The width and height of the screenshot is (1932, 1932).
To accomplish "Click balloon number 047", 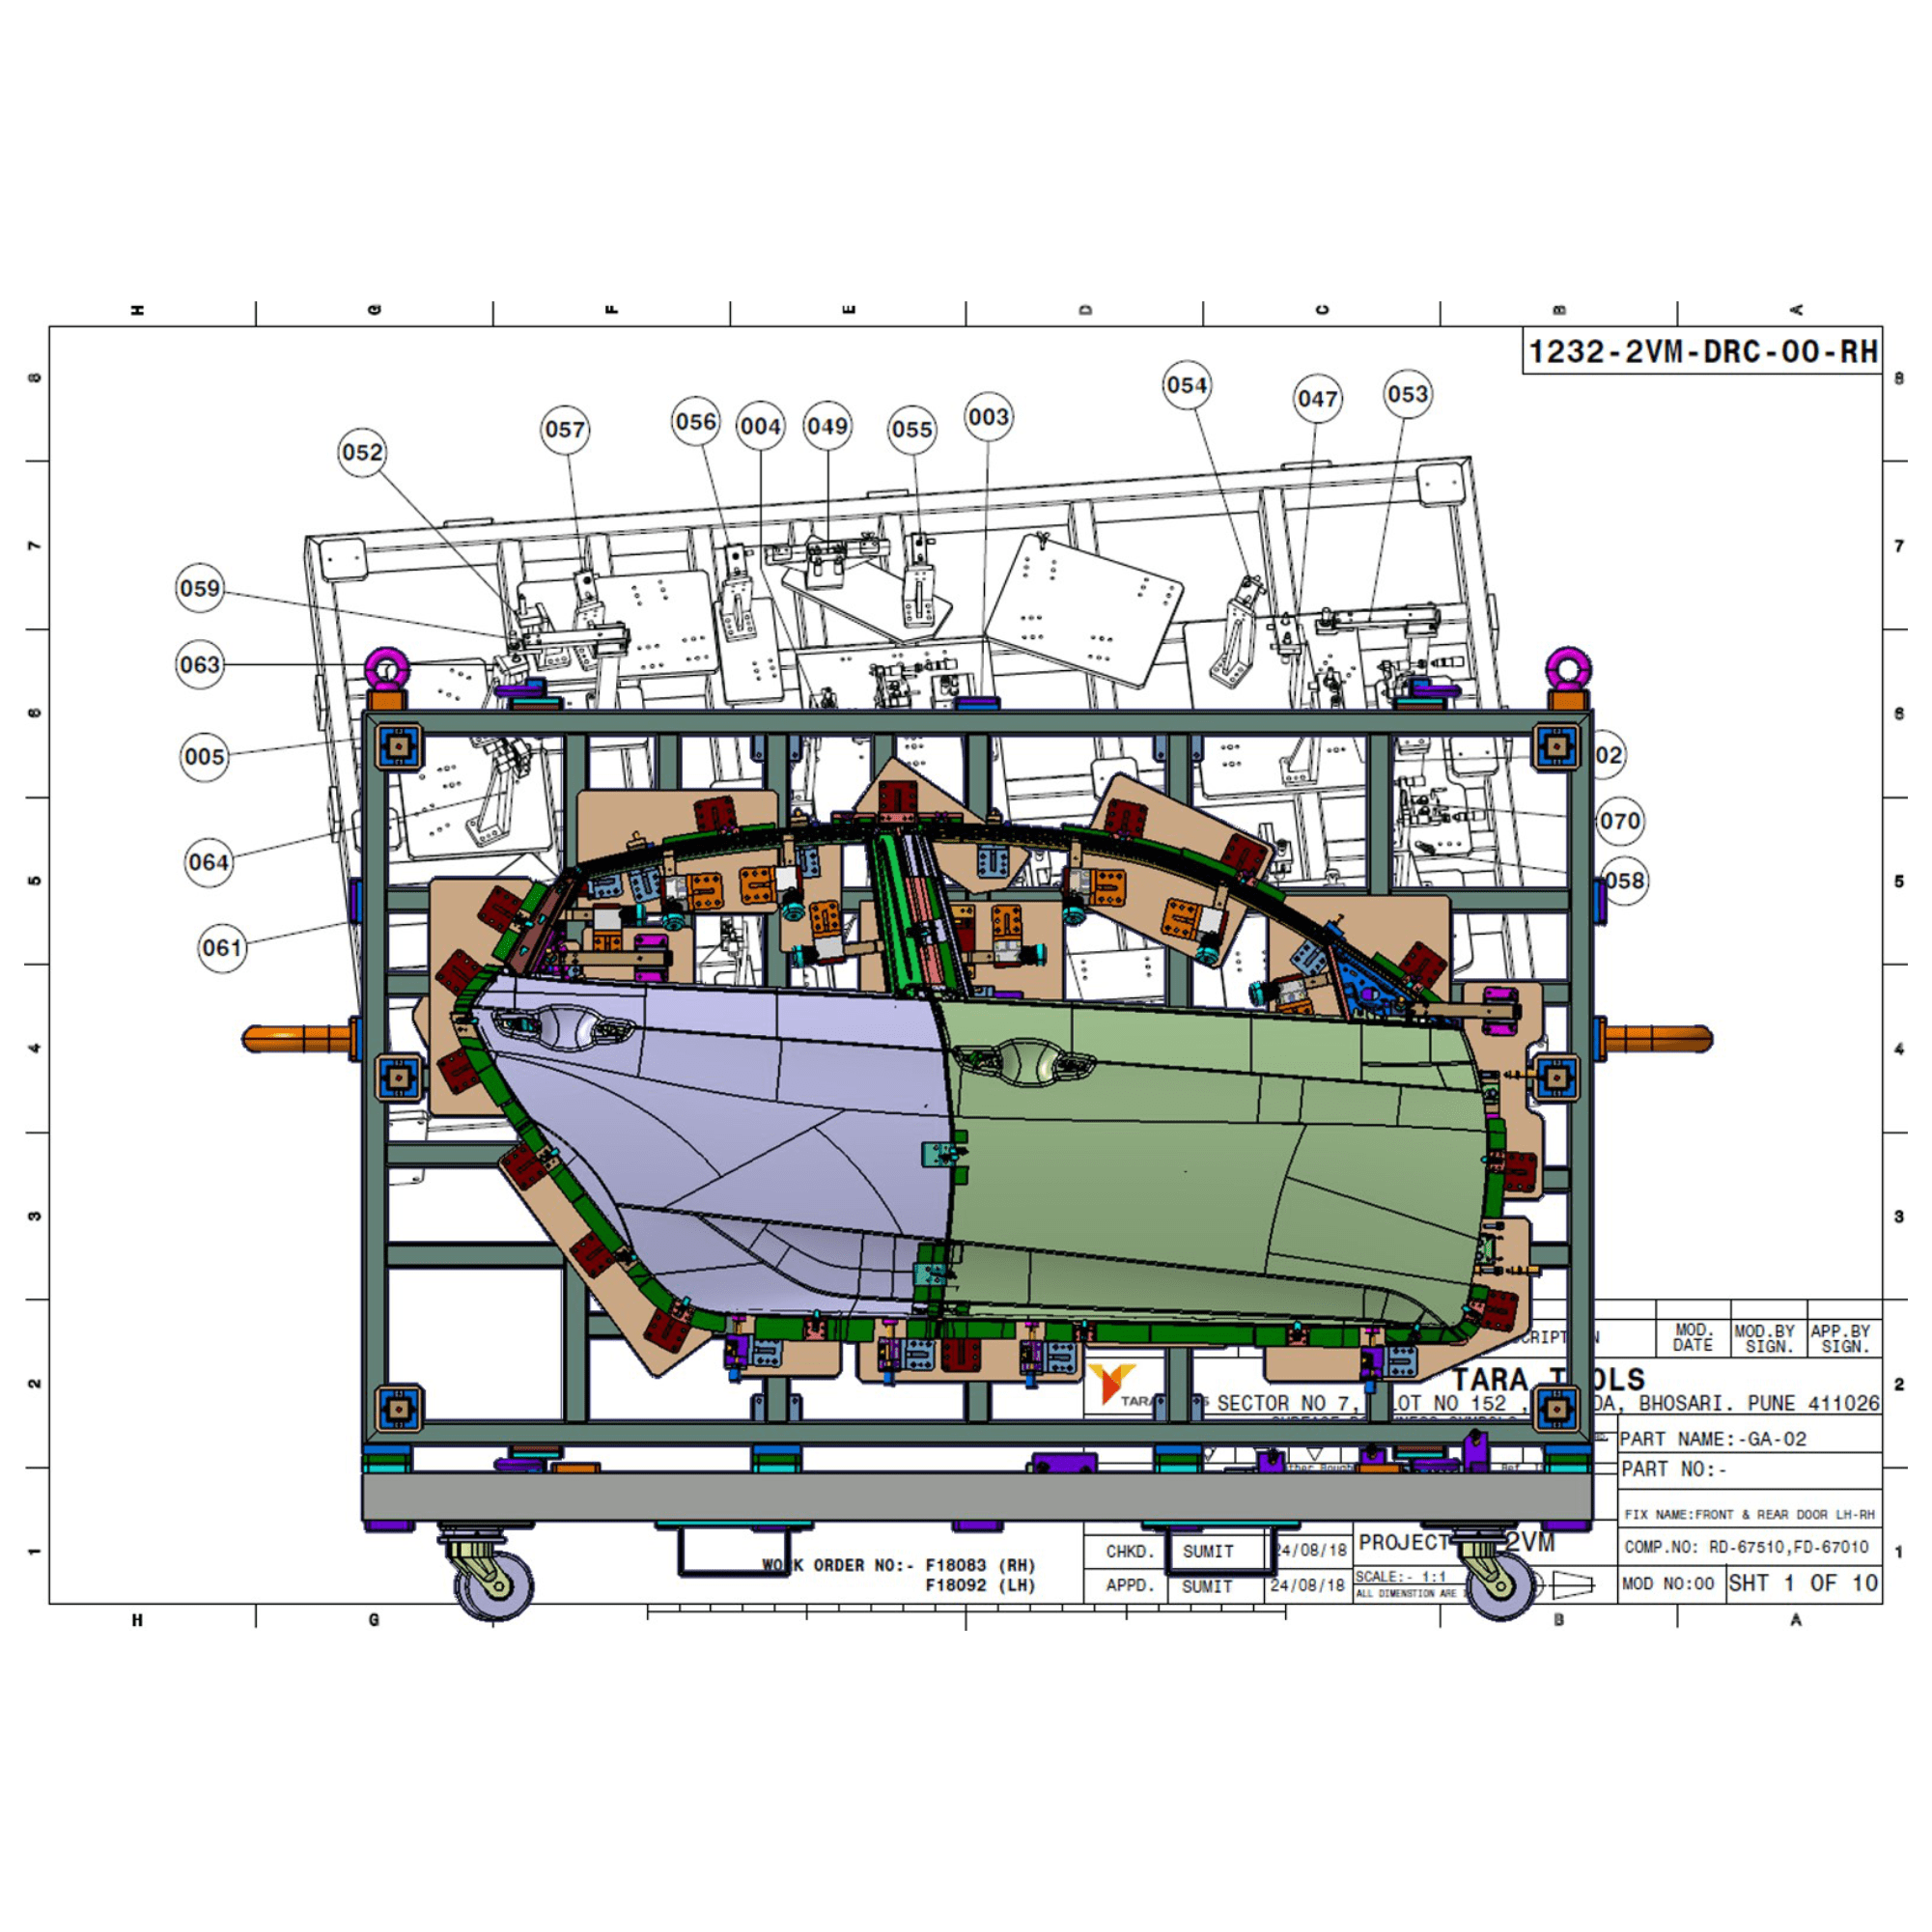I will [x=1318, y=399].
